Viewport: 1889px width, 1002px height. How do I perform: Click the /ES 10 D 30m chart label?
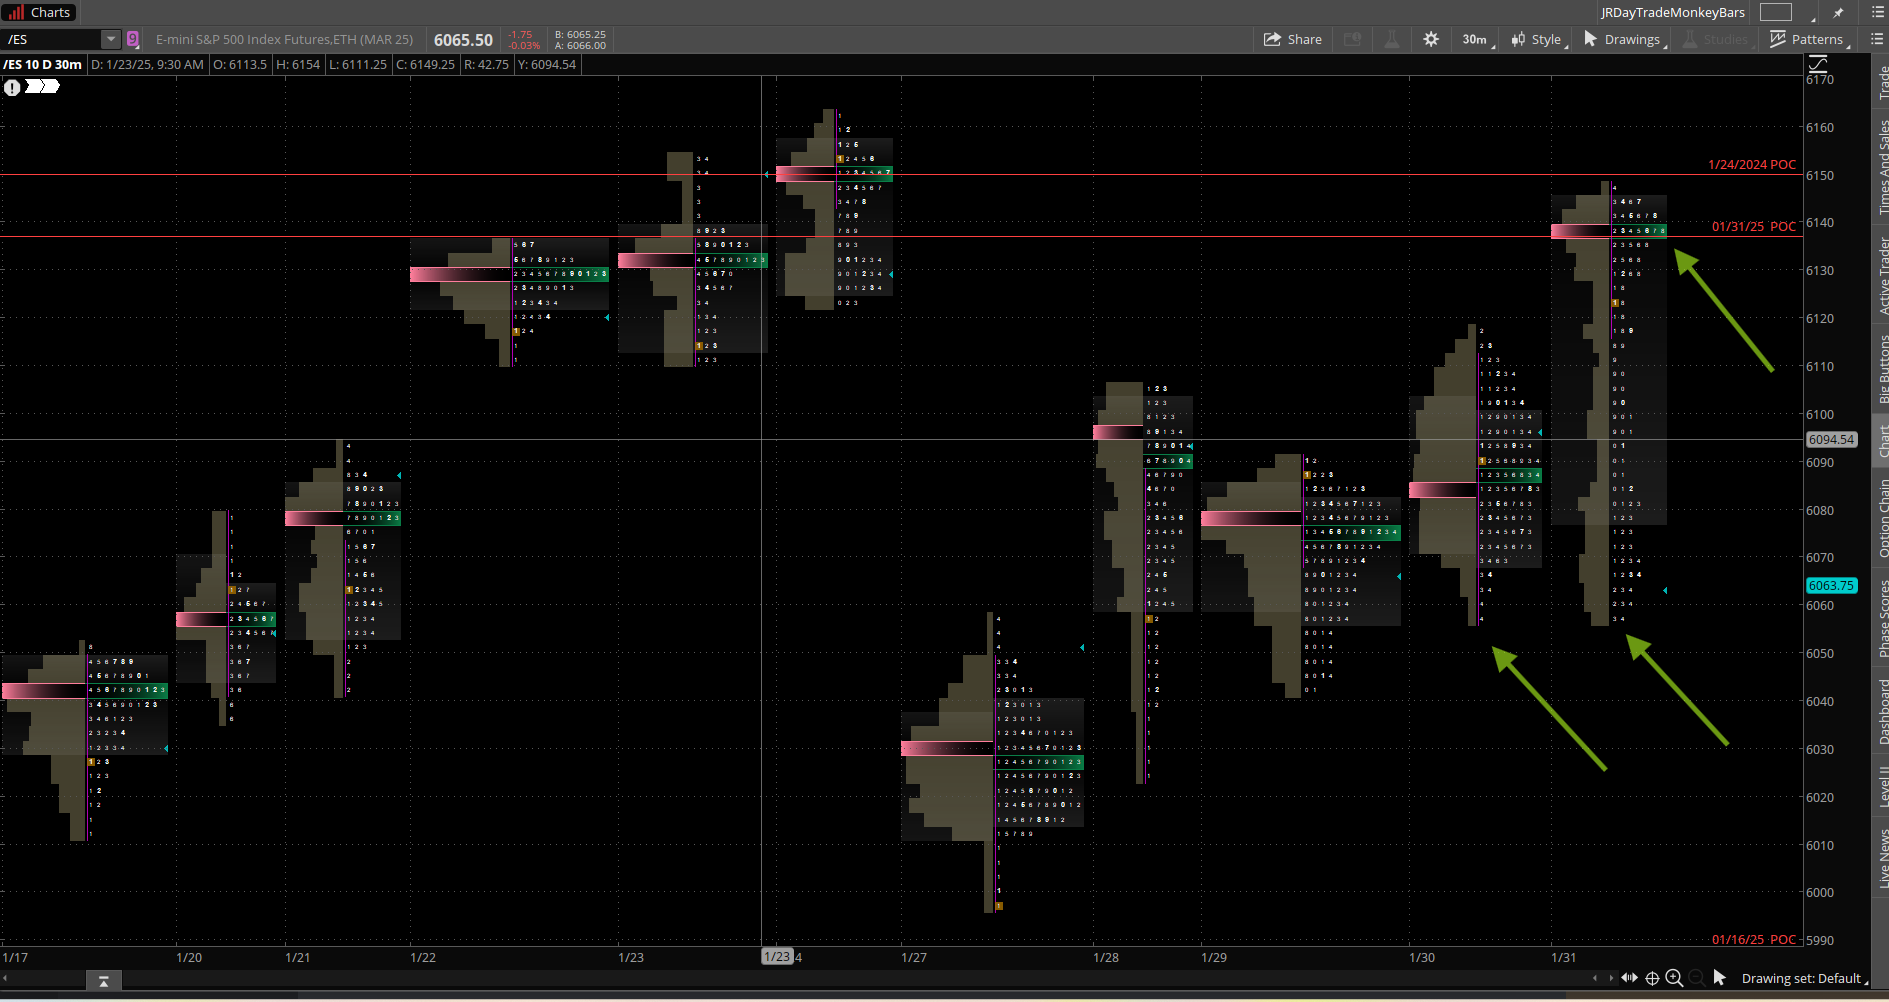pyautogui.click(x=43, y=64)
